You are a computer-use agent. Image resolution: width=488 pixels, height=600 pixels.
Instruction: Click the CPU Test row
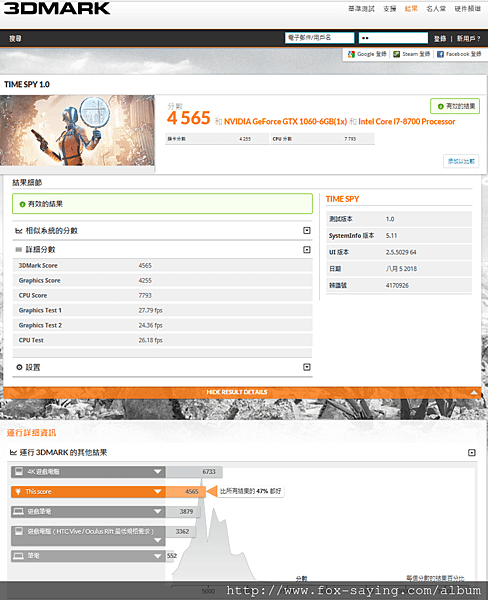[163, 340]
